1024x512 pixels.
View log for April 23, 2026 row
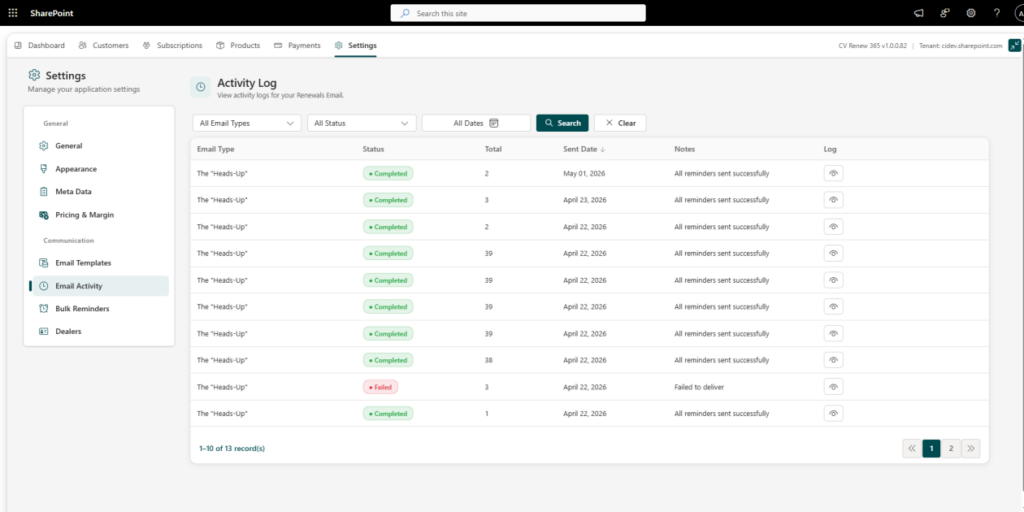pyautogui.click(x=833, y=200)
